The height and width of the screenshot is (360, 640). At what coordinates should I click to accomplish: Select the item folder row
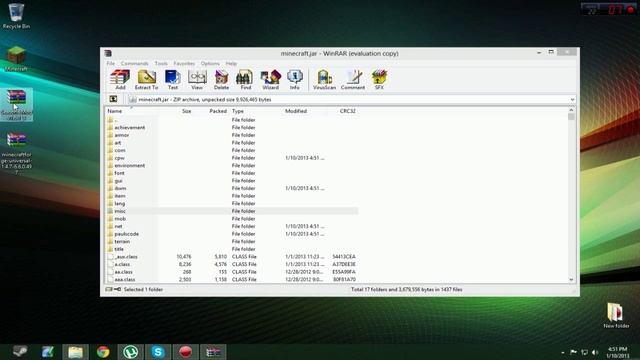[232, 196]
